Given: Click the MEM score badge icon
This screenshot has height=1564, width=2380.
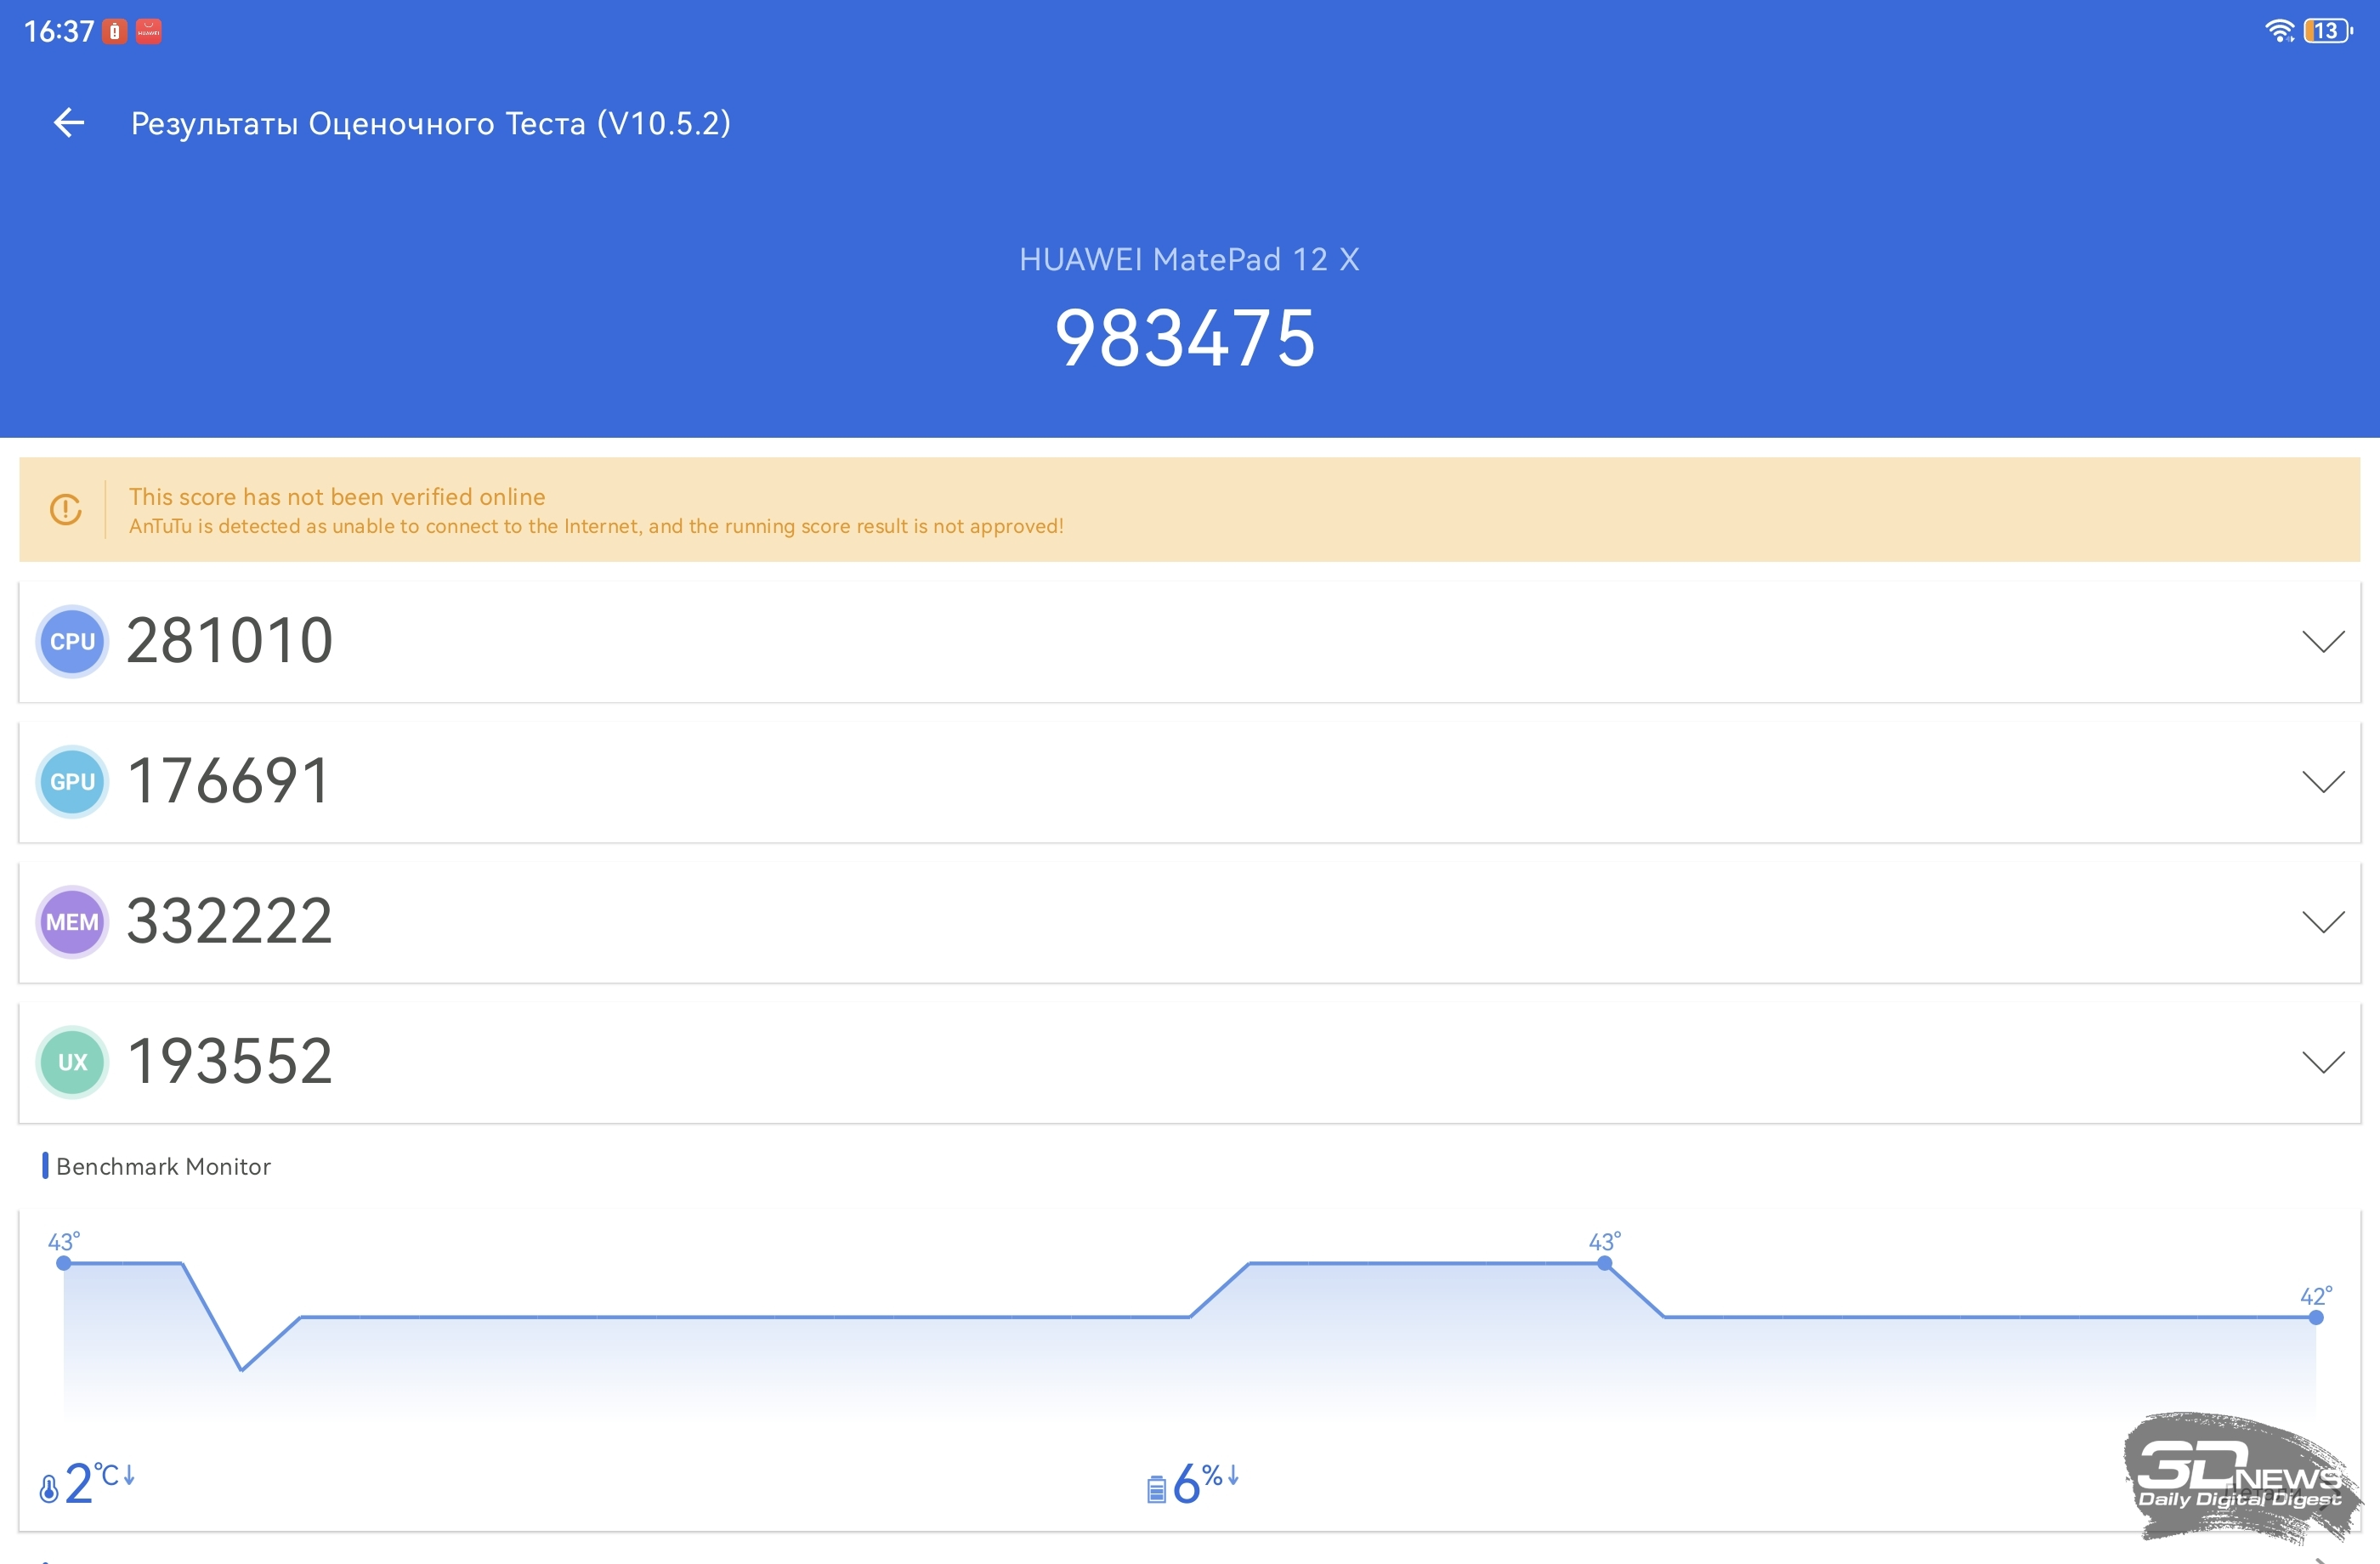Looking at the screenshot, I should tap(72, 921).
